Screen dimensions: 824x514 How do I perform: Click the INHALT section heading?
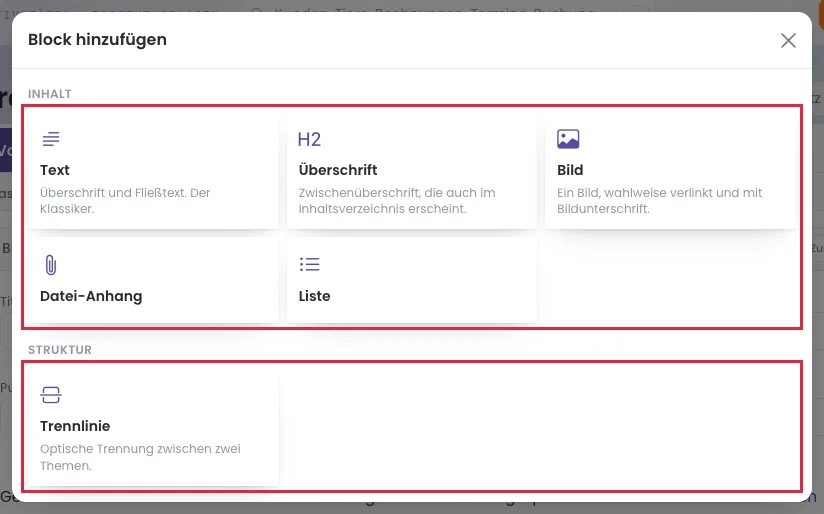(50, 94)
